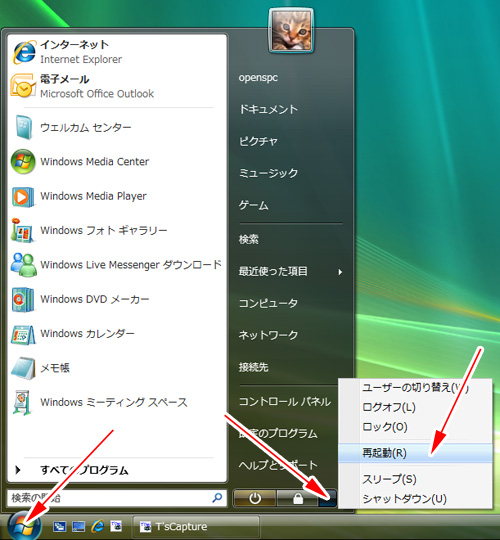
Task: Open ネットワーク
Action: click(x=268, y=335)
